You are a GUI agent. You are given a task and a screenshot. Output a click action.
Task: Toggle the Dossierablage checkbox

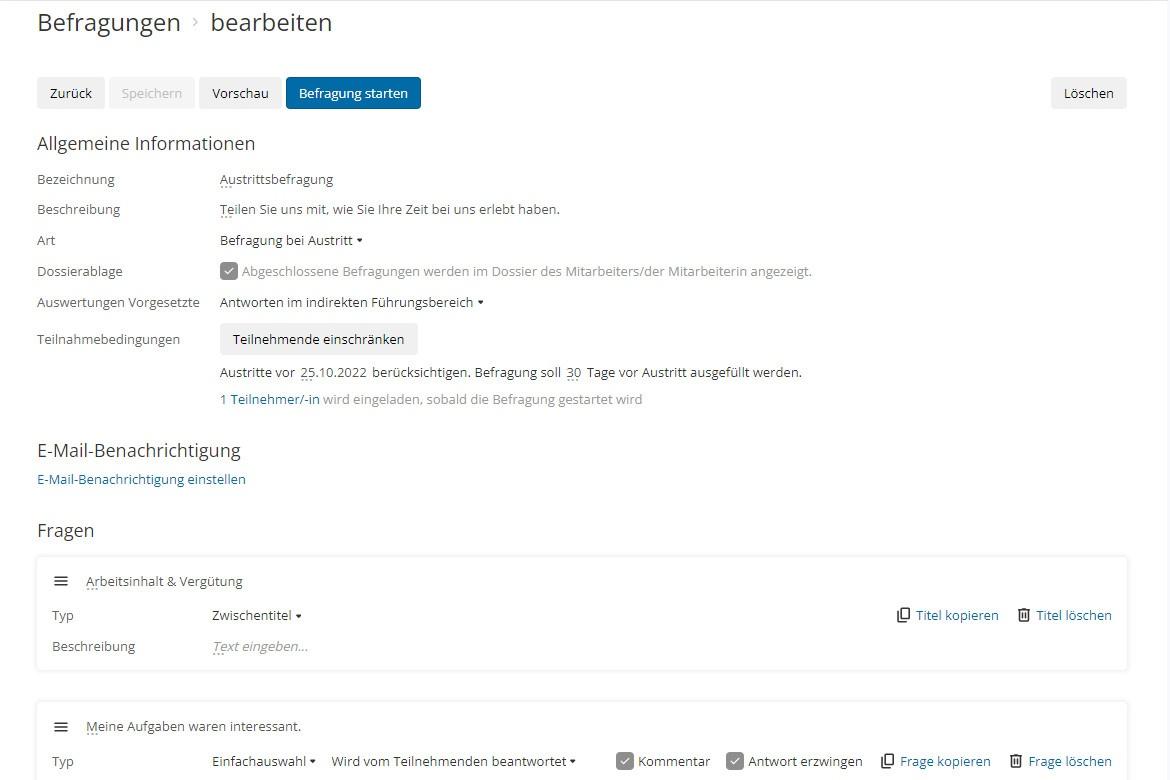tap(228, 270)
